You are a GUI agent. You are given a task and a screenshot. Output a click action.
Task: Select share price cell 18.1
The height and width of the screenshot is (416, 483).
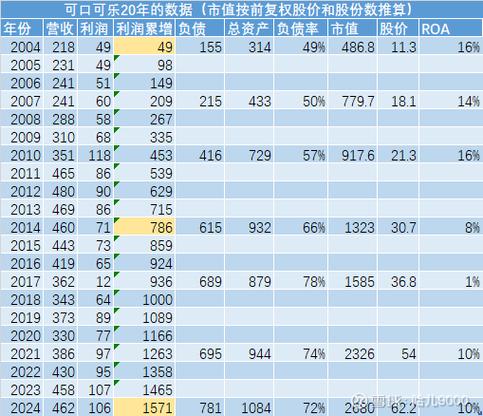(398, 100)
